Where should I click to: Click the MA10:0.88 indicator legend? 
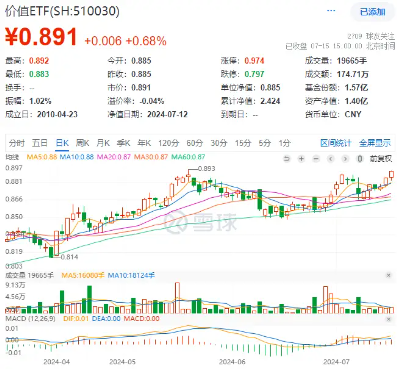pos(77,157)
